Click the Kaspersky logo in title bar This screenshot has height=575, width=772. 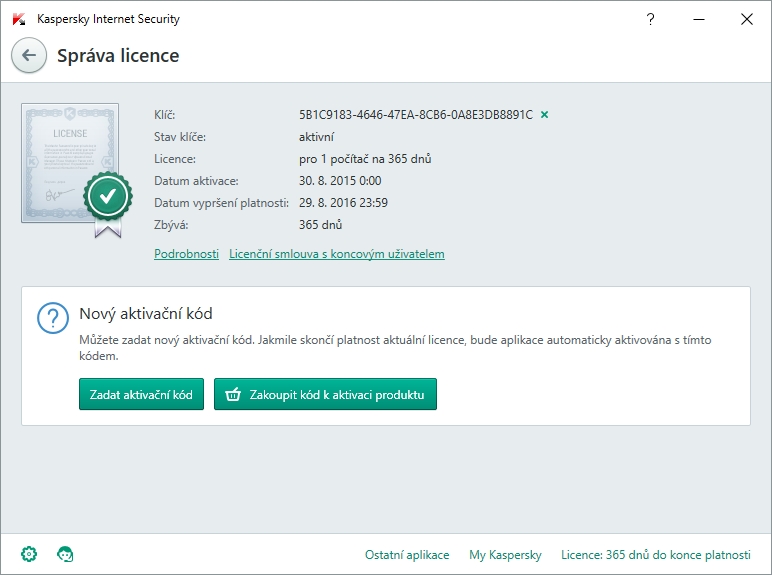[x=18, y=19]
